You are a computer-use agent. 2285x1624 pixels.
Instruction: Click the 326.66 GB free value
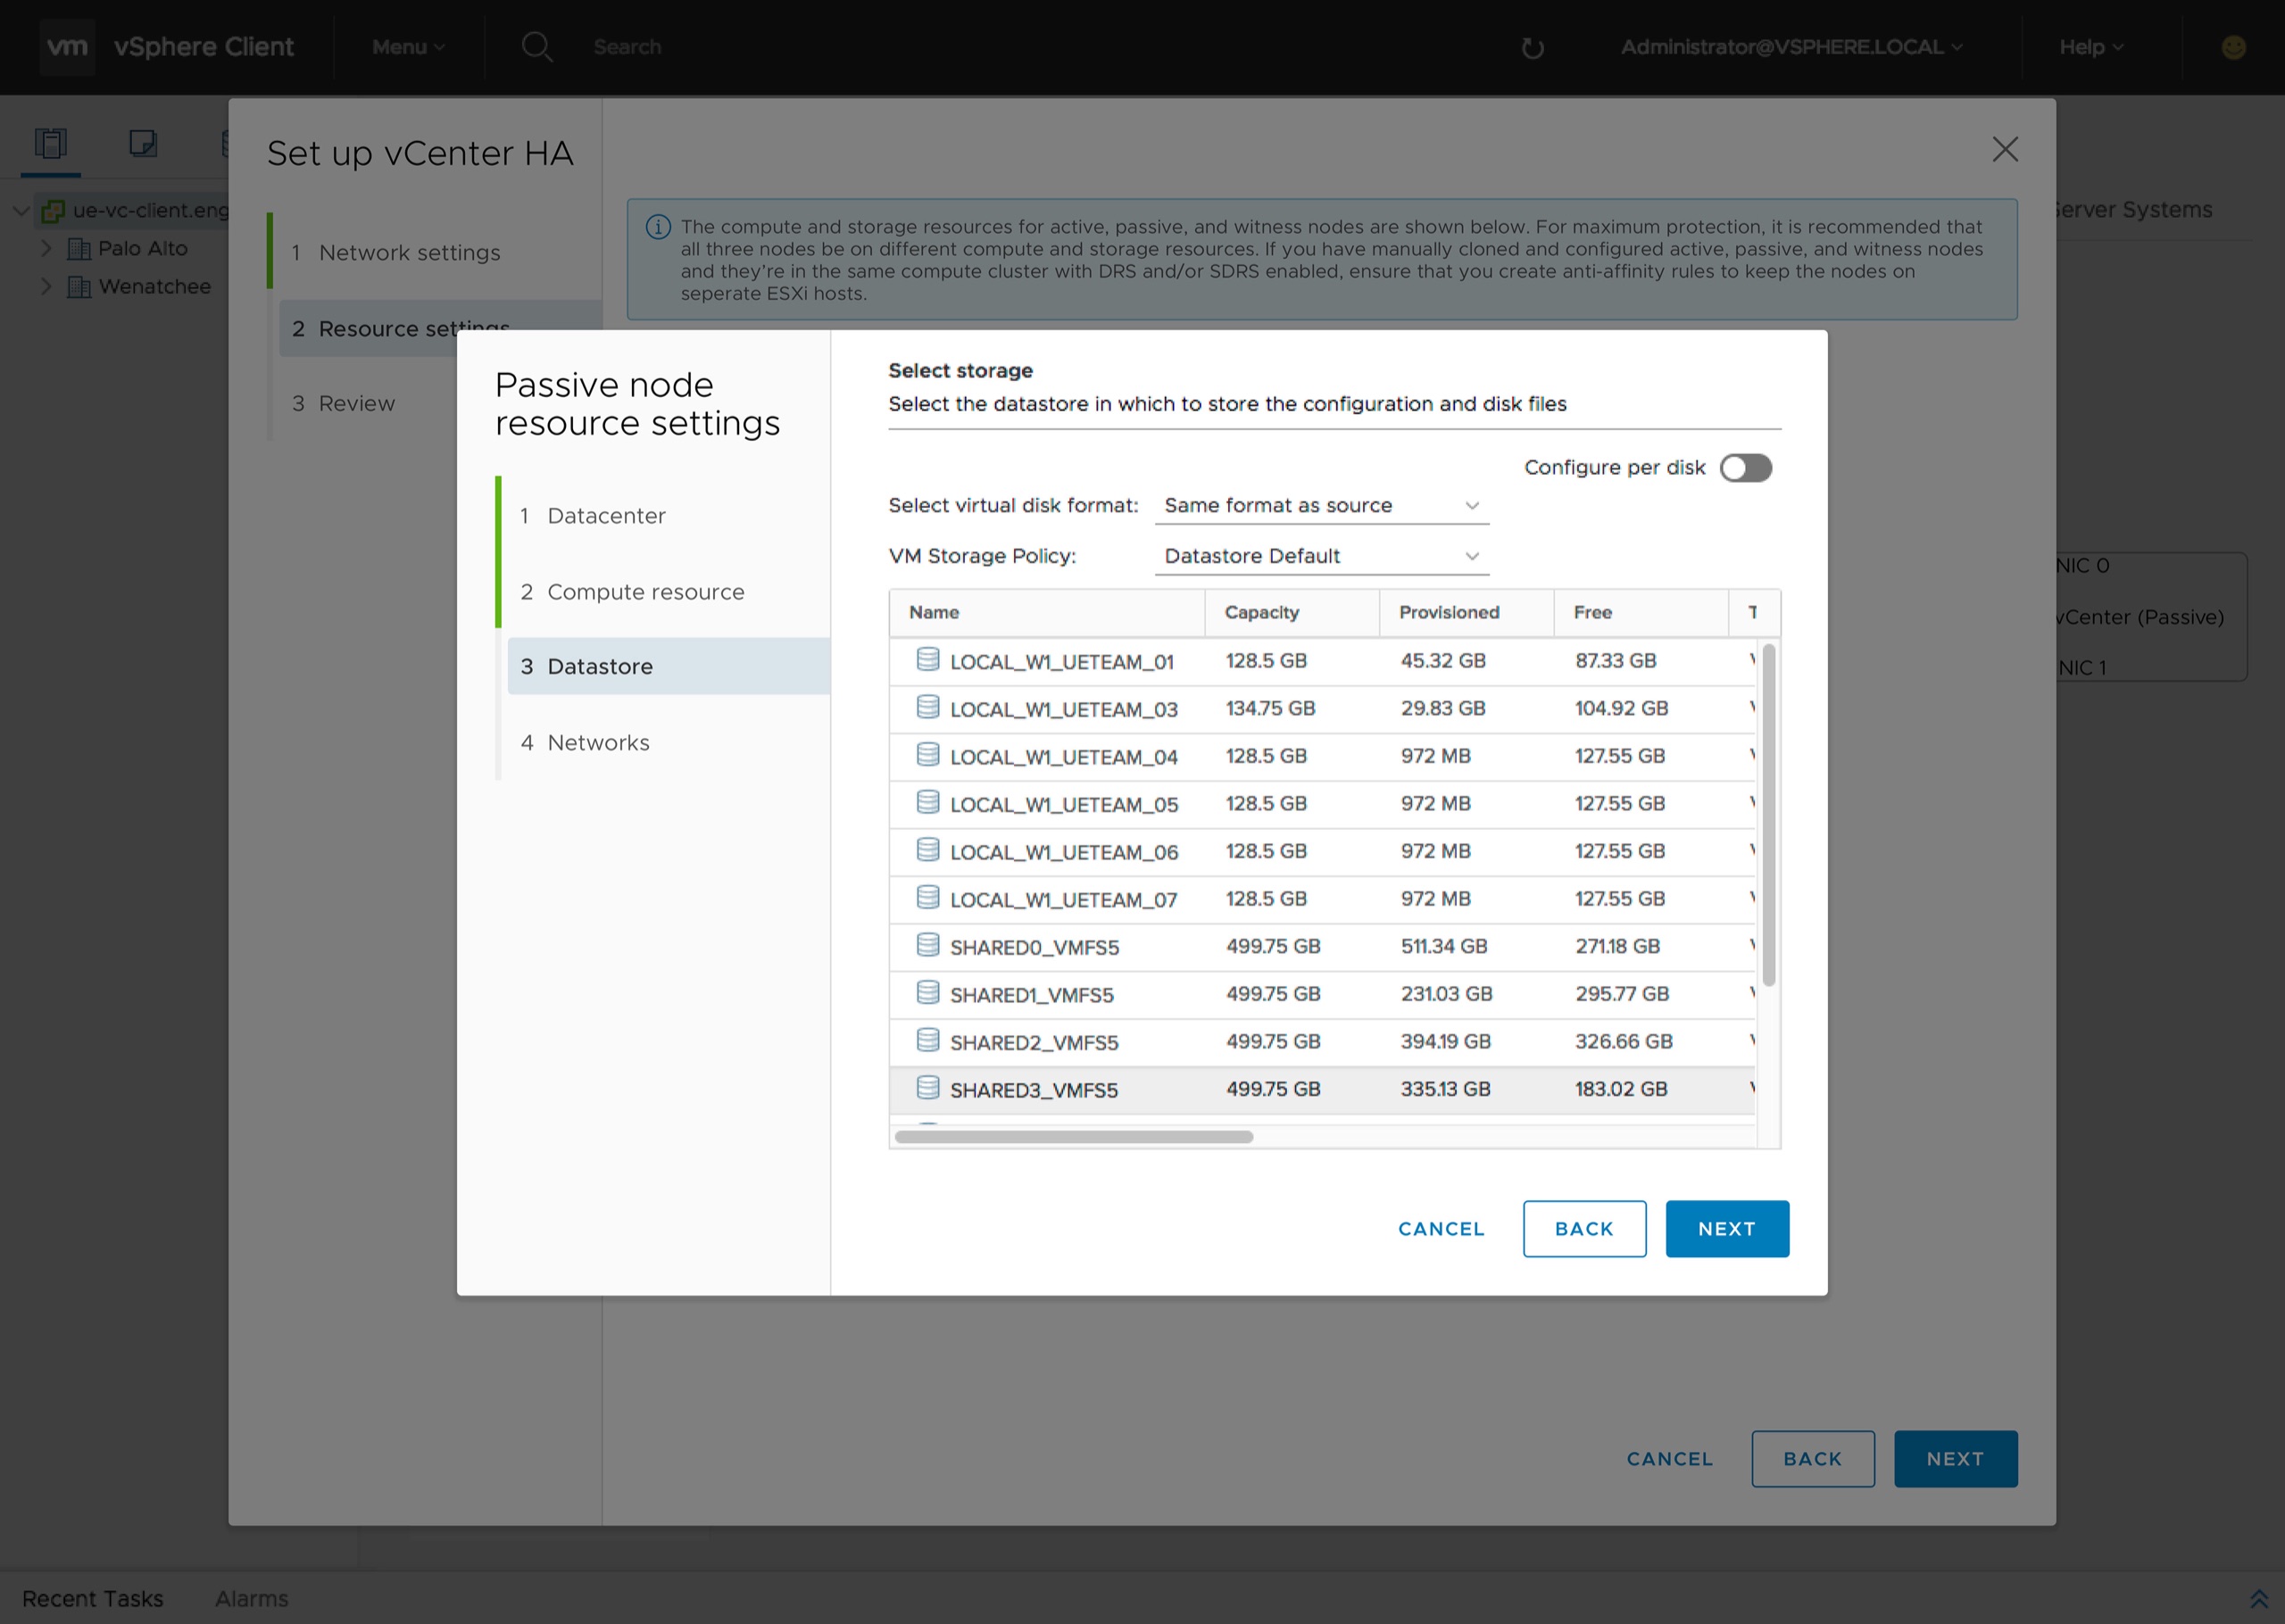1623,1041
